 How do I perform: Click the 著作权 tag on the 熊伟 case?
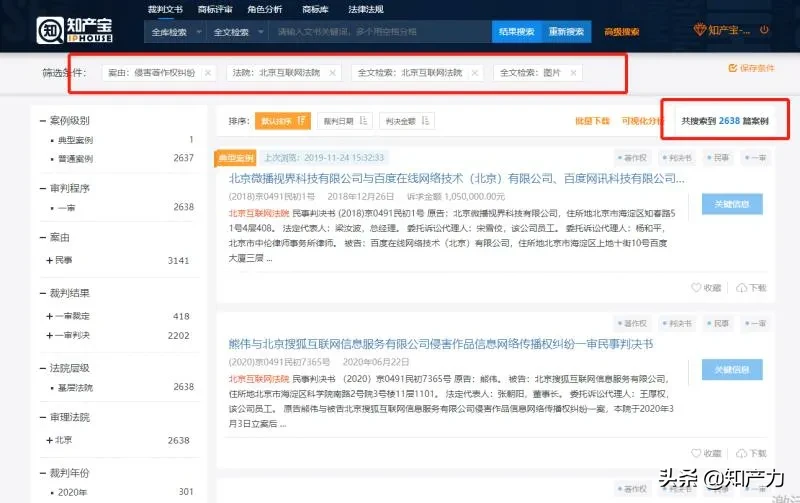point(632,323)
